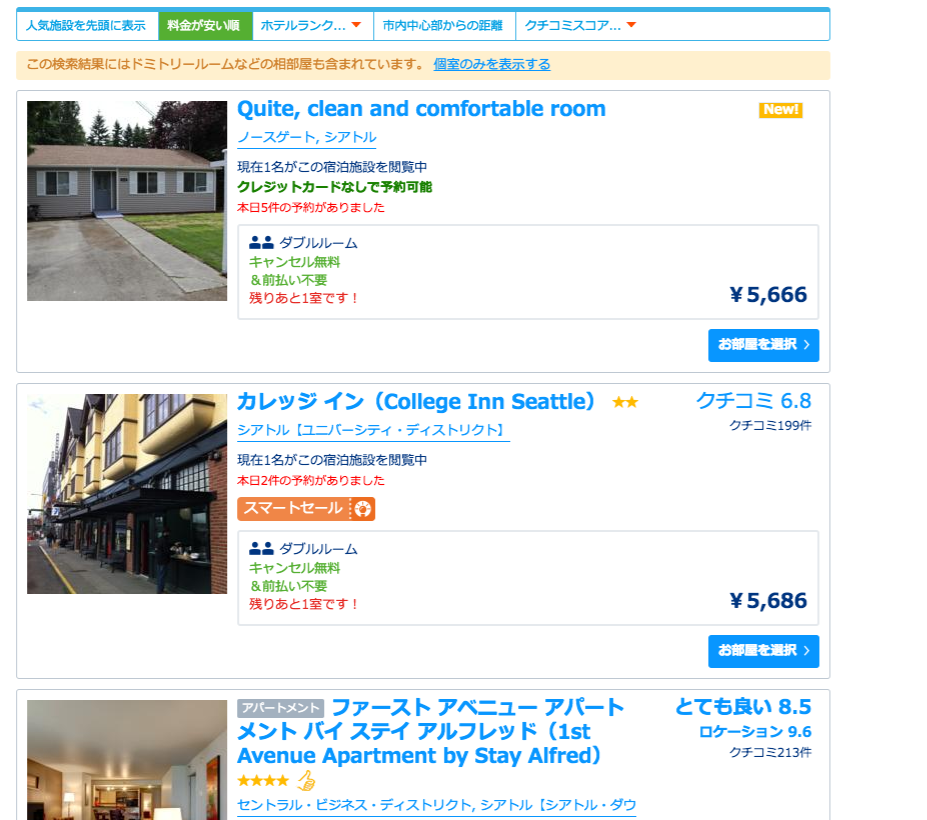
Task: Click お部屋を選択 for the ¥5,666 room
Action: [763, 345]
